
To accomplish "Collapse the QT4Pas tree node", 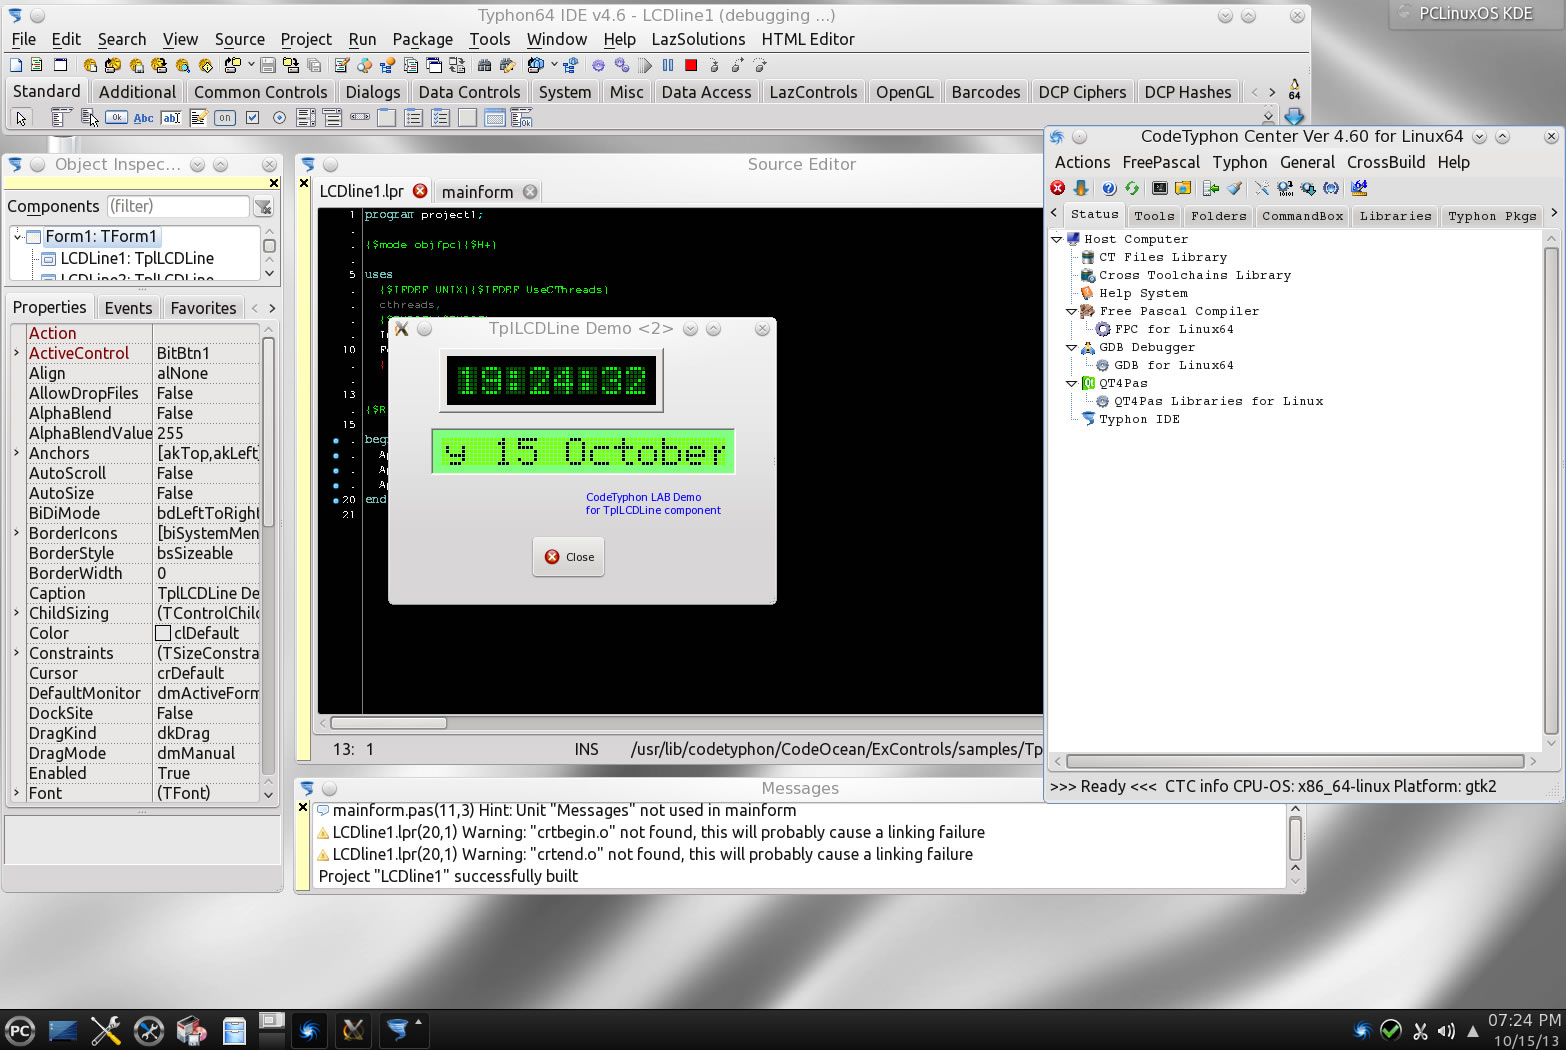I will click(1071, 383).
